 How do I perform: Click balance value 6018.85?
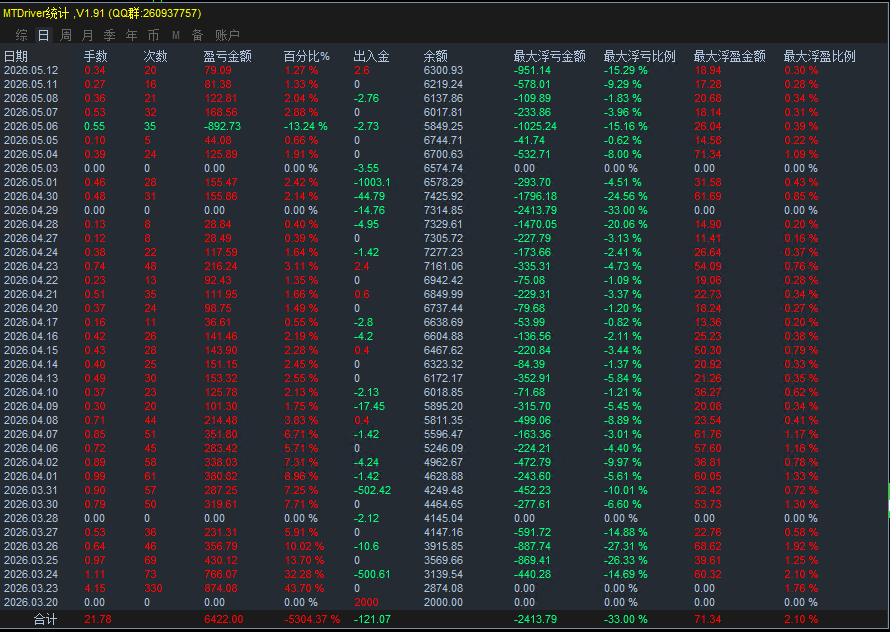[x=443, y=392]
